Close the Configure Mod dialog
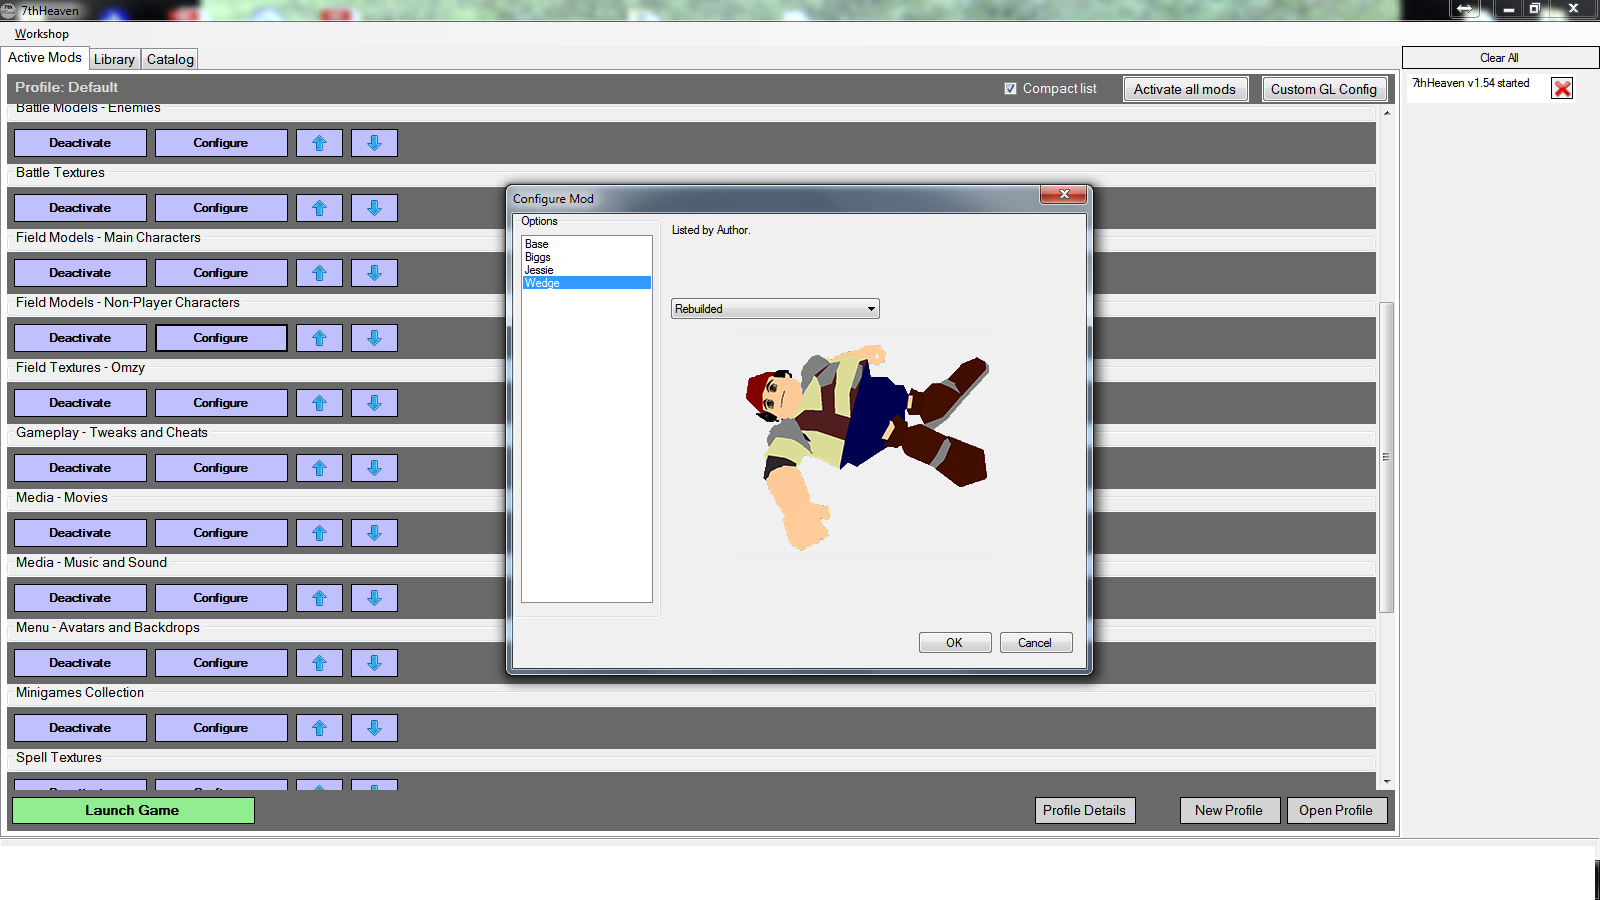This screenshot has width=1600, height=900. point(1064,194)
